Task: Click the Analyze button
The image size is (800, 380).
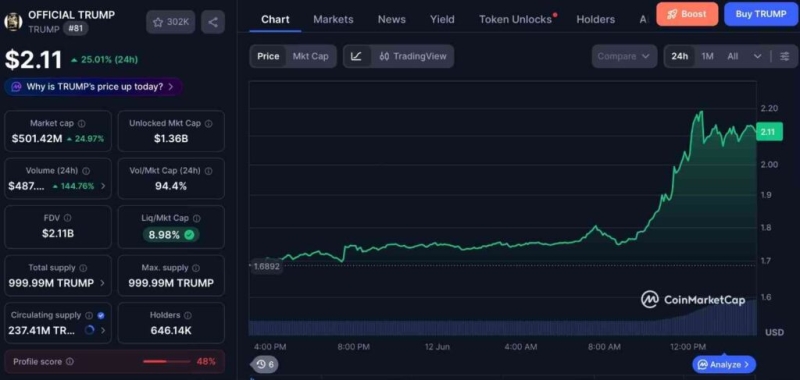Action: pyautogui.click(x=724, y=364)
